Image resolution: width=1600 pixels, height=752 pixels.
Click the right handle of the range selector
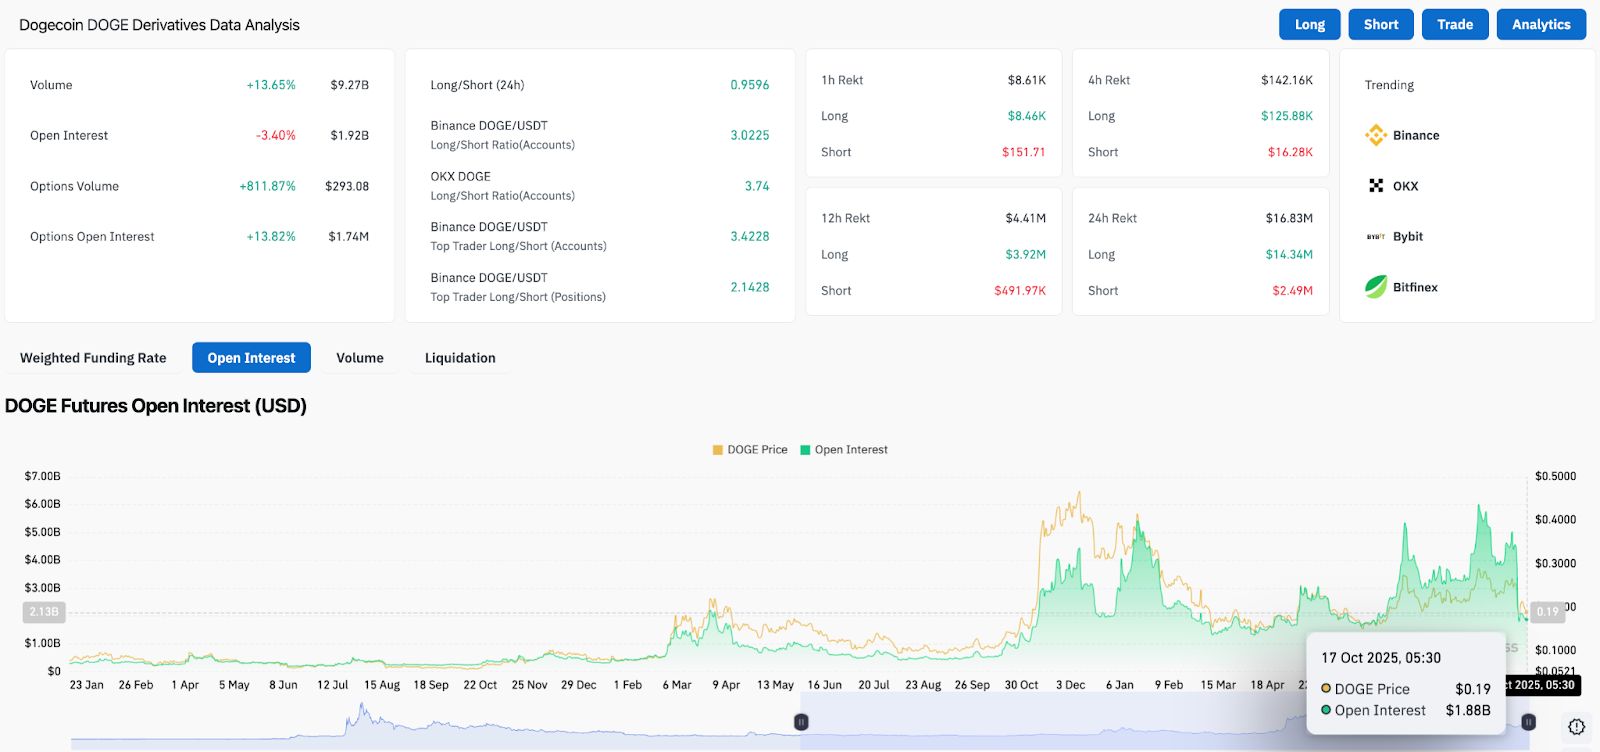(1528, 722)
